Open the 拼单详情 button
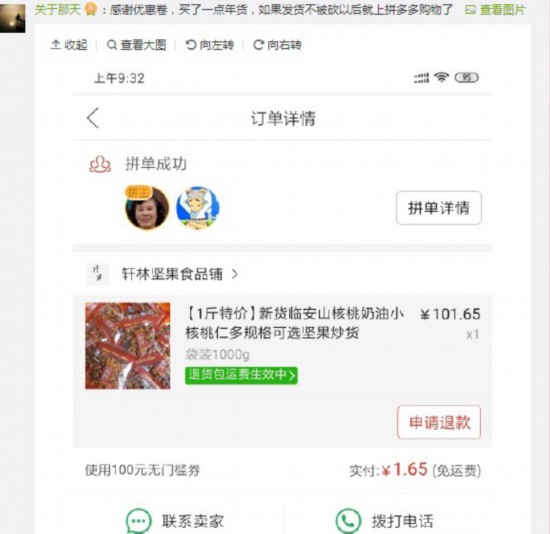This screenshot has width=550, height=534. point(439,208)
